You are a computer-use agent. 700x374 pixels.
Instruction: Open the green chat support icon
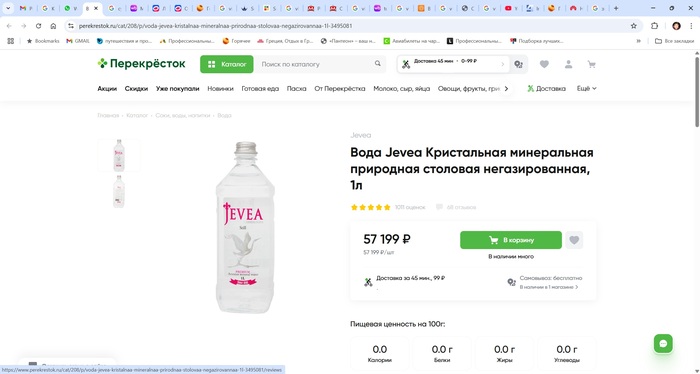663,343
